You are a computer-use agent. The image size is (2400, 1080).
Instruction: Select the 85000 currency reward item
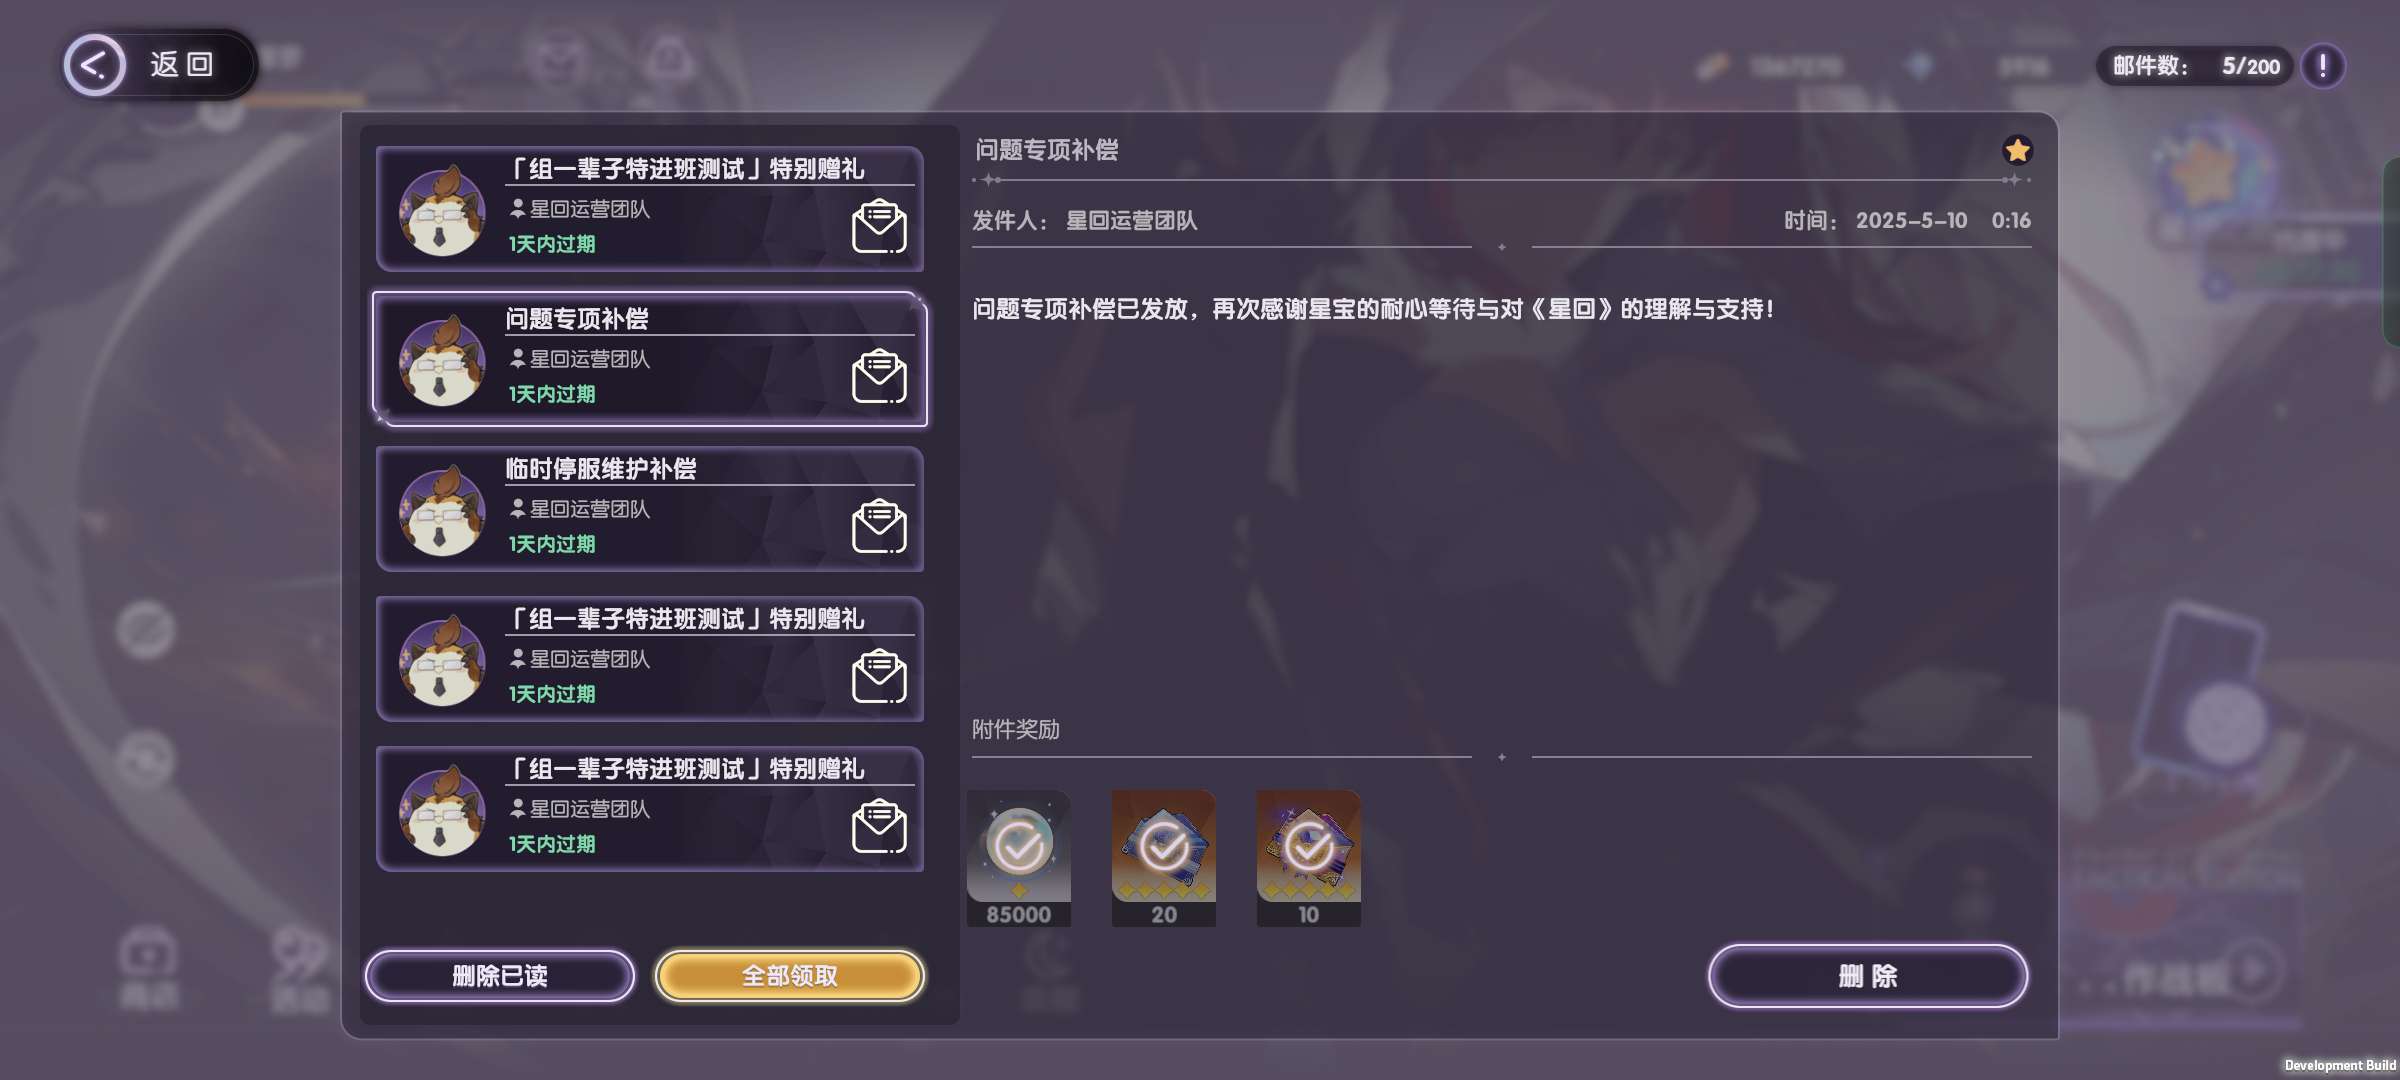pyautogui.click(x=1019, y=859)
